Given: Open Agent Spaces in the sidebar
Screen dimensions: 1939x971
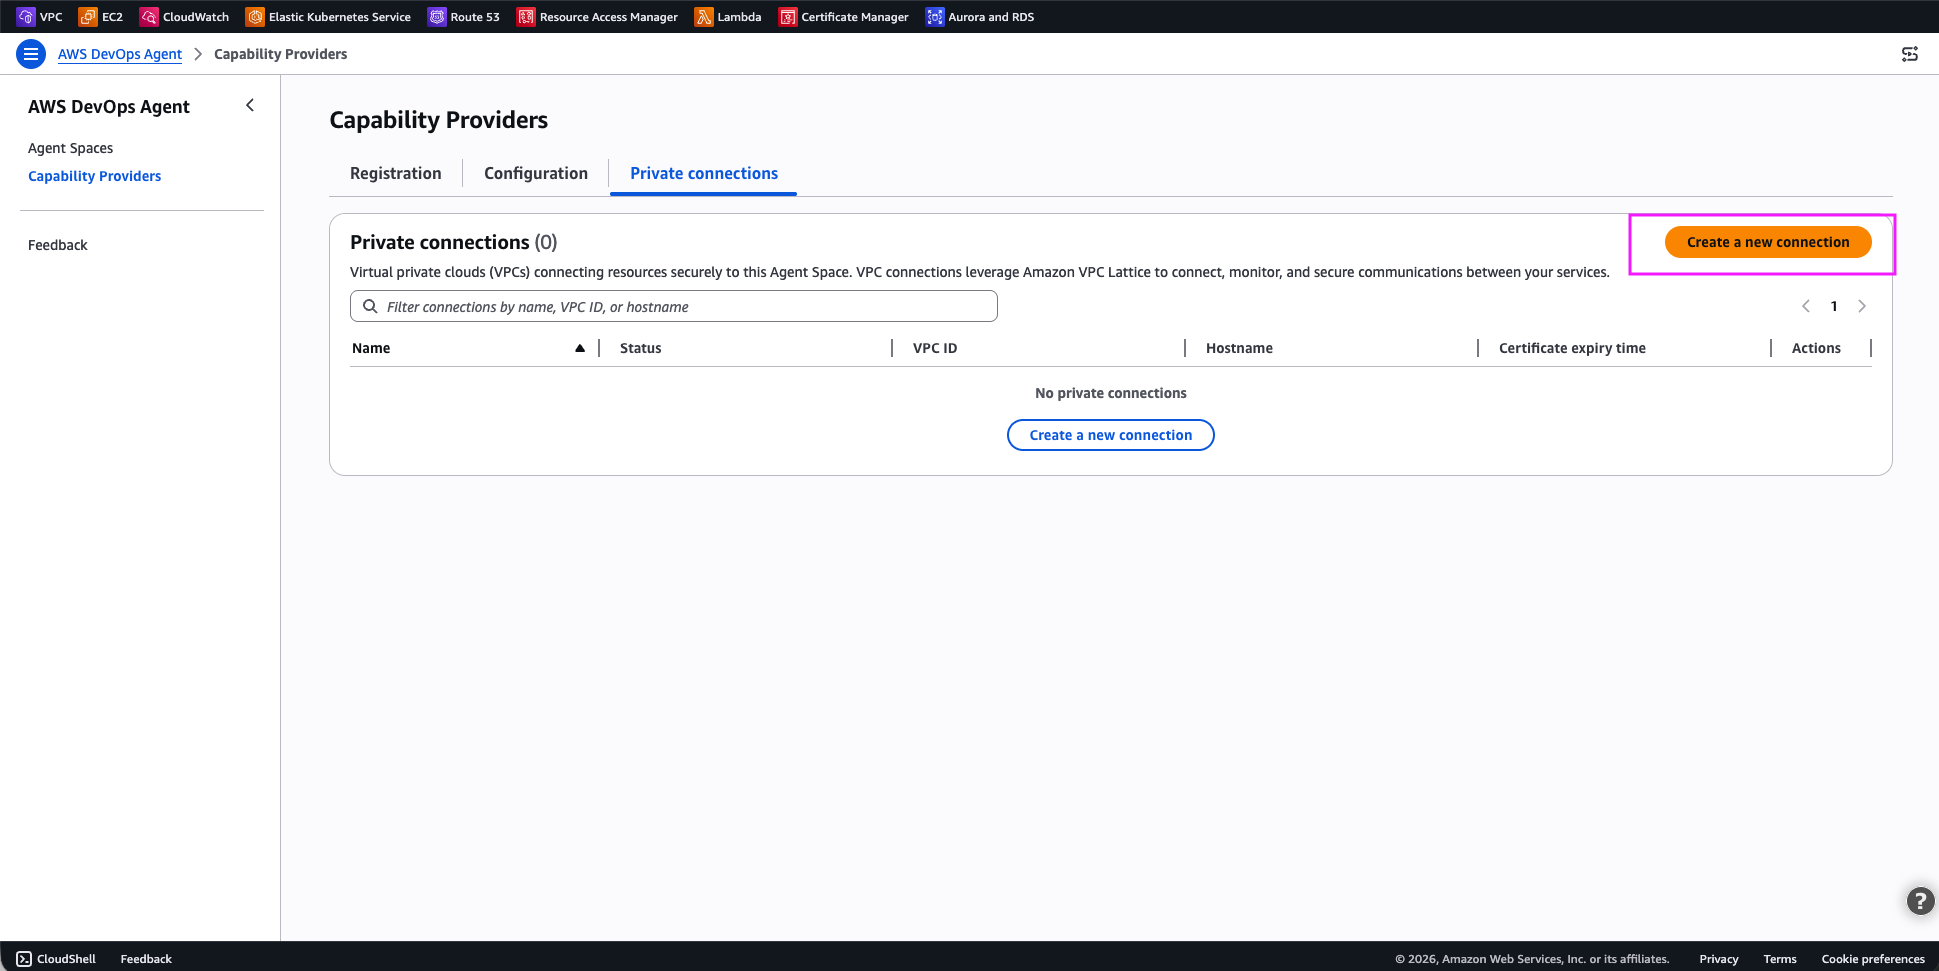Looking at the screenshot, I should tap(70, 148).
